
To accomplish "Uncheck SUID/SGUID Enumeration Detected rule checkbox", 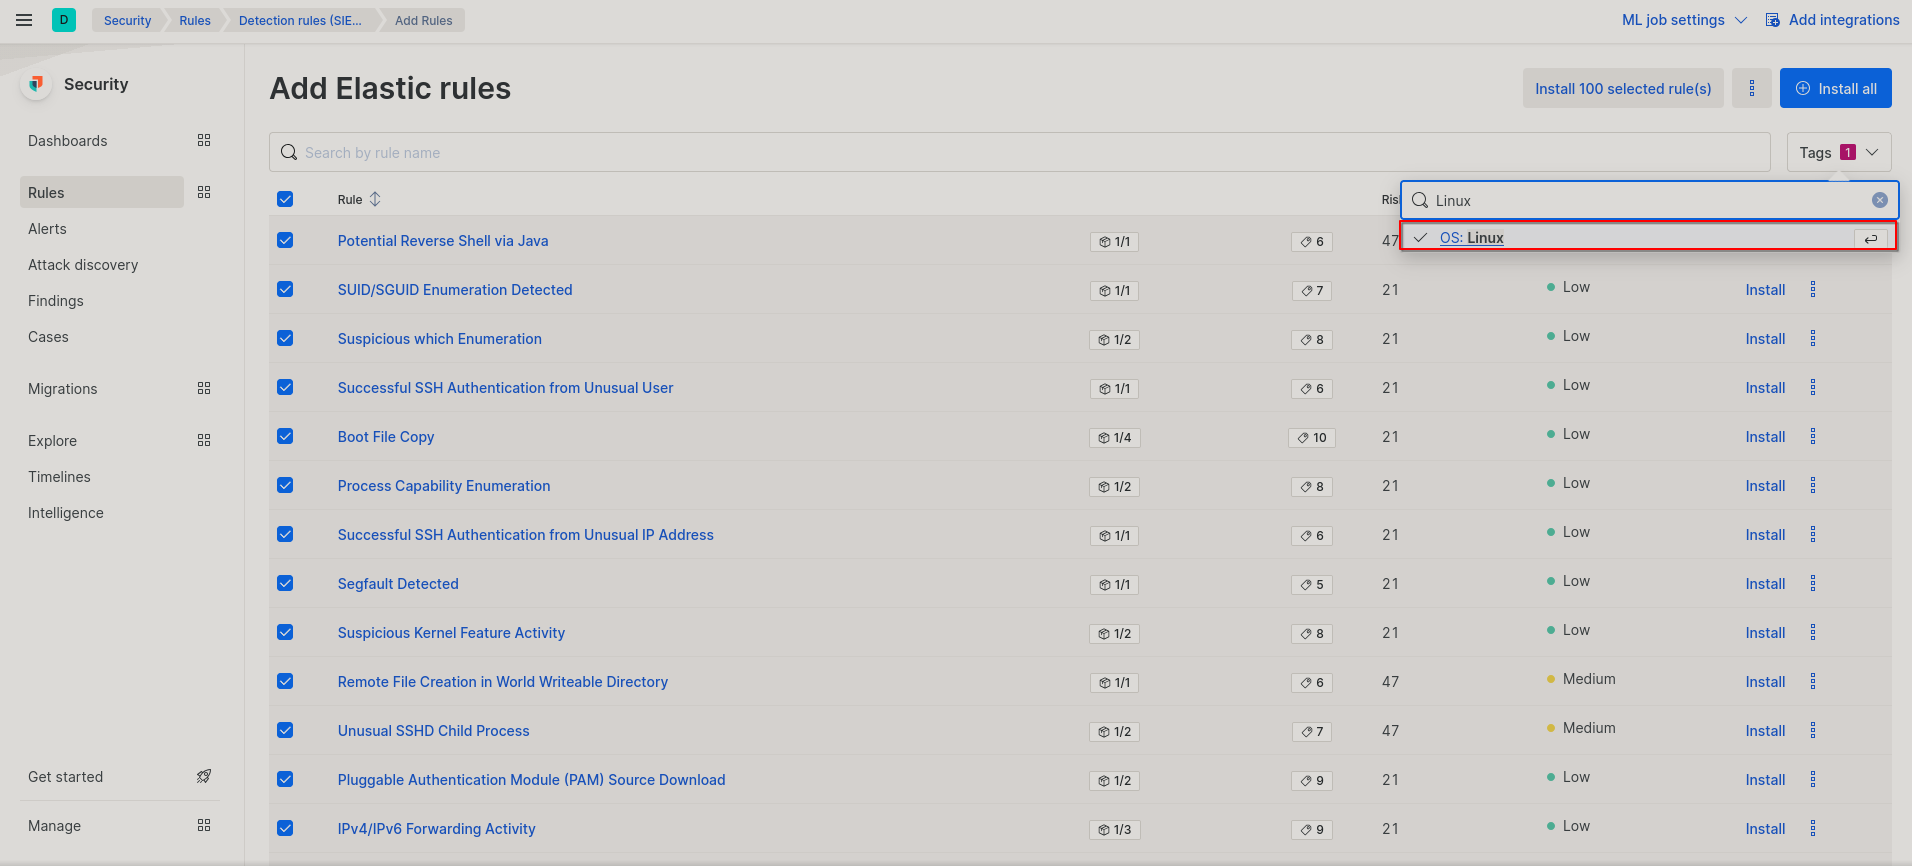I will pyautogui.click(x=285, y=289).
